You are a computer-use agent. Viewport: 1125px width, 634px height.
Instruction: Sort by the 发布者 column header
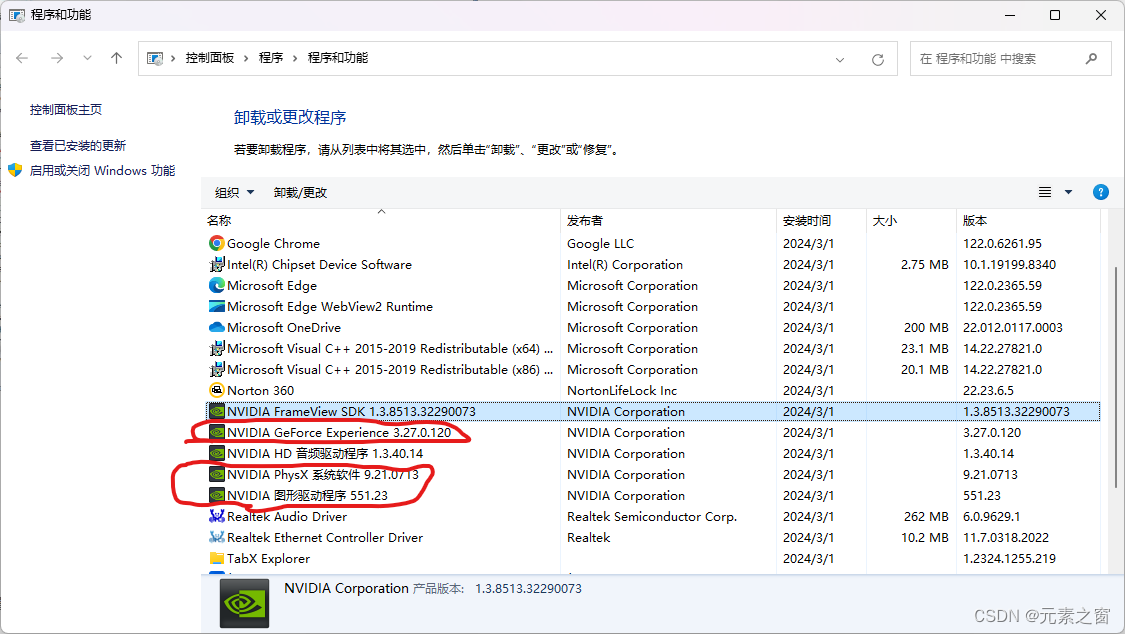(668, 220)
